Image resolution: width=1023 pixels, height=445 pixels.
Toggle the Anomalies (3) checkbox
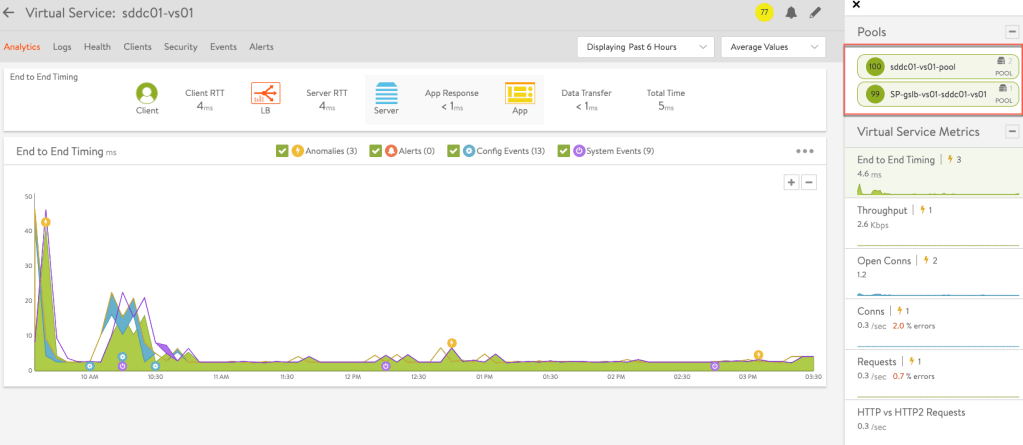(x=282, y=151)
